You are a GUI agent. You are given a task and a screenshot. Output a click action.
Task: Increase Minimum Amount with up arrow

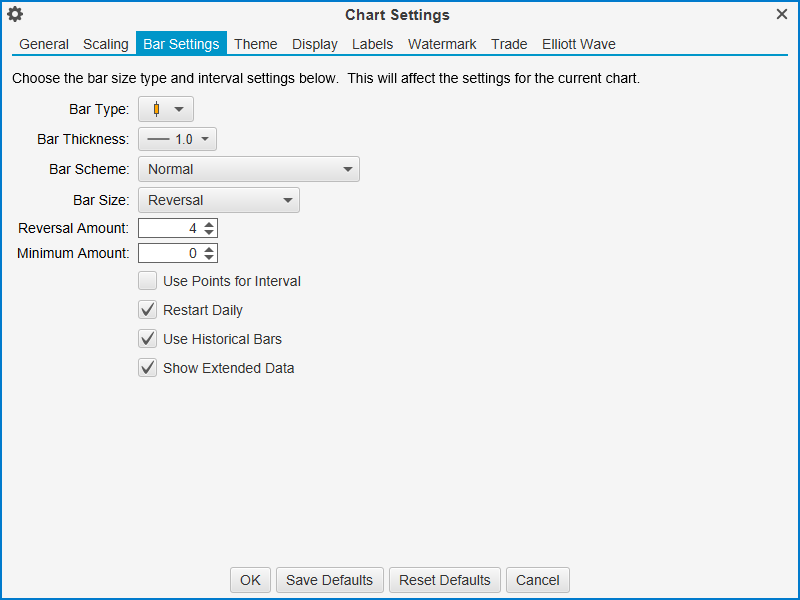coord(208,249)
